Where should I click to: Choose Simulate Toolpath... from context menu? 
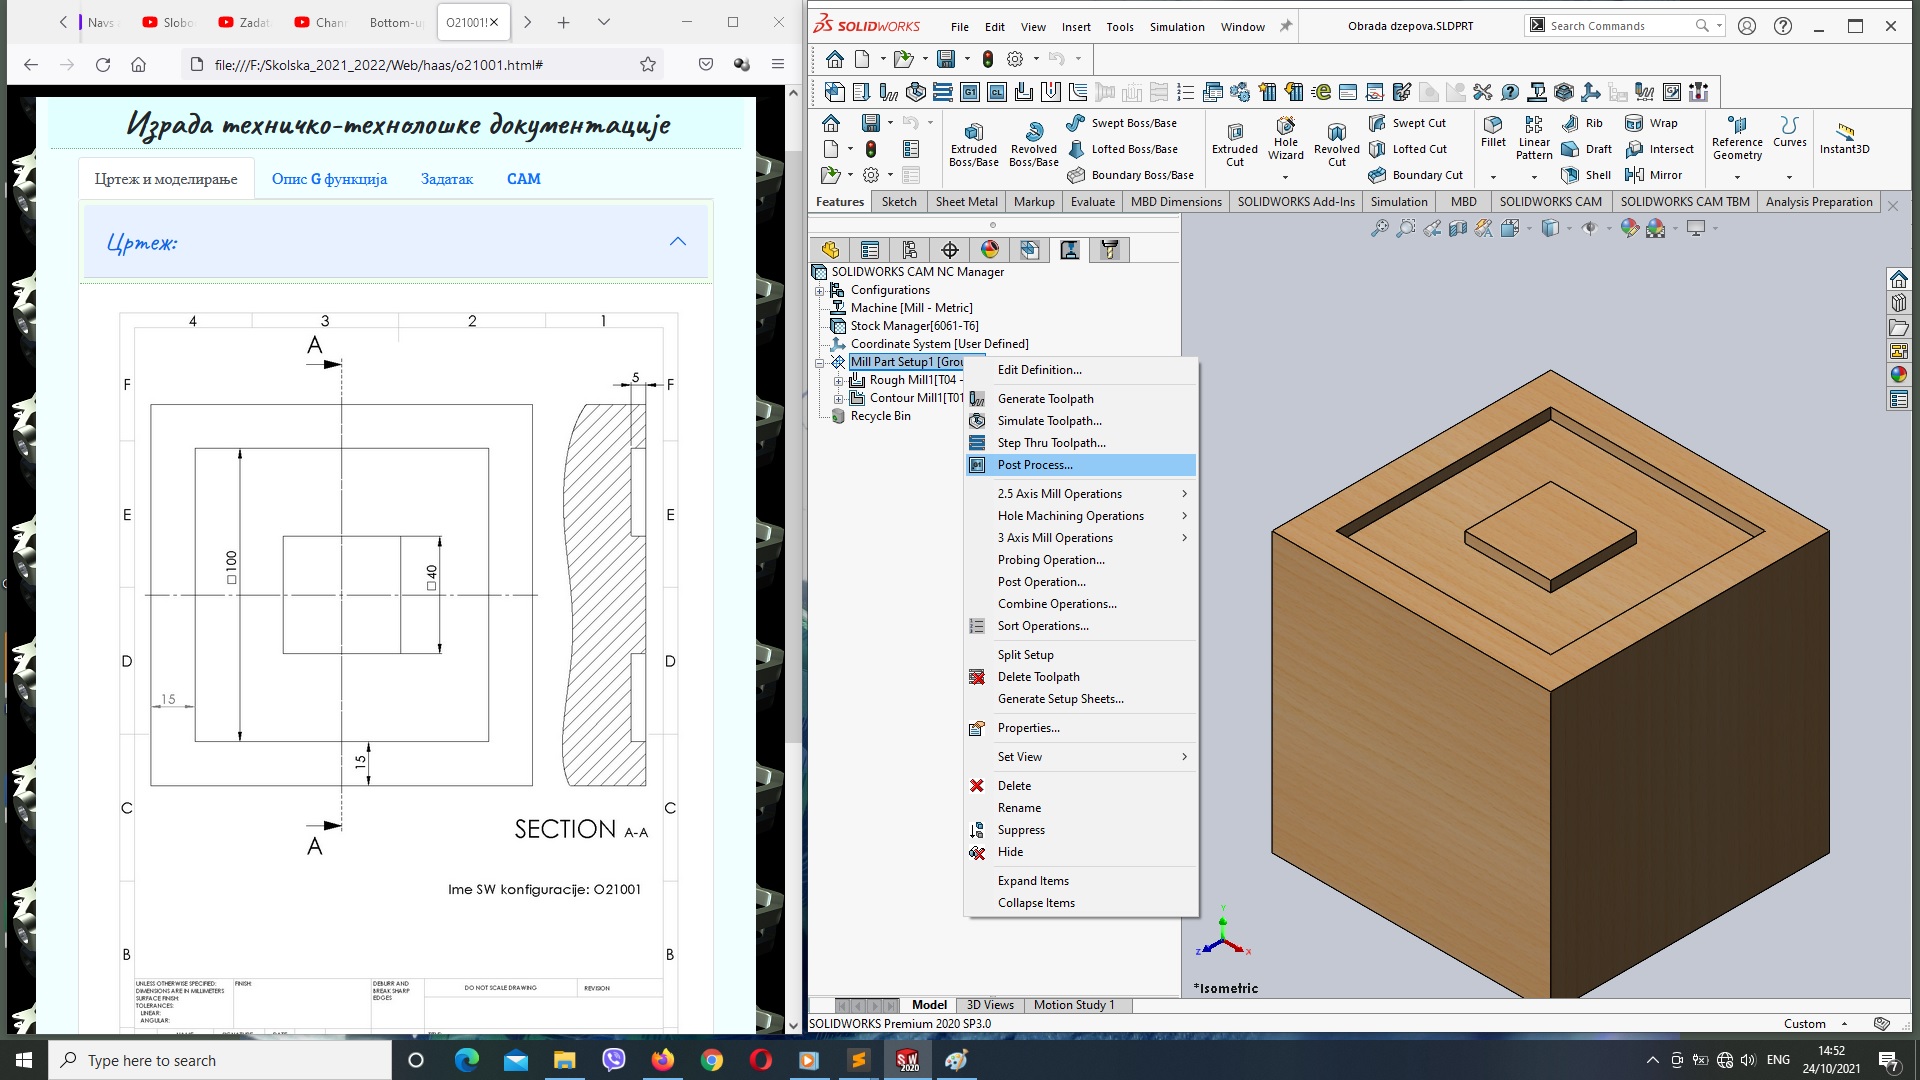1081,421
